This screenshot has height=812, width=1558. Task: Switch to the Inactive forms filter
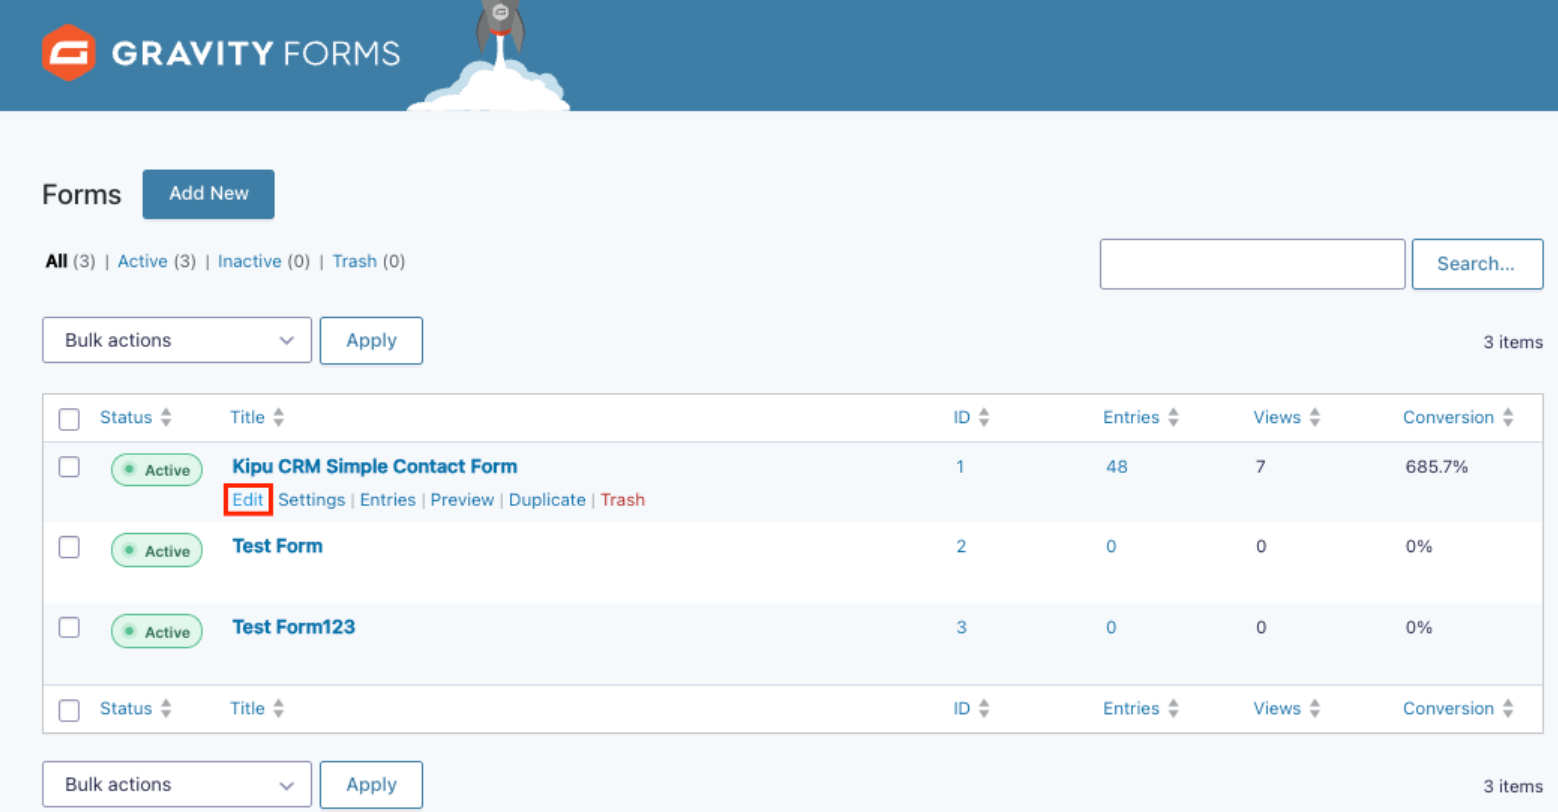point(249,261)
